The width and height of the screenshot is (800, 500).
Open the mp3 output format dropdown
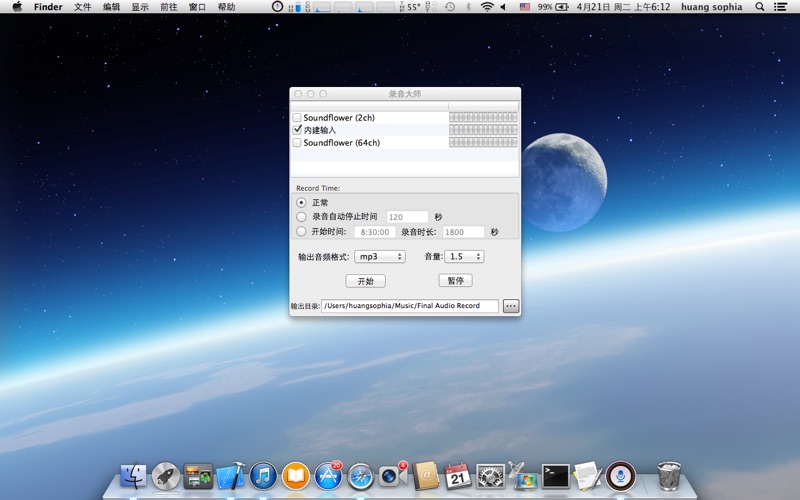point(380,257)
